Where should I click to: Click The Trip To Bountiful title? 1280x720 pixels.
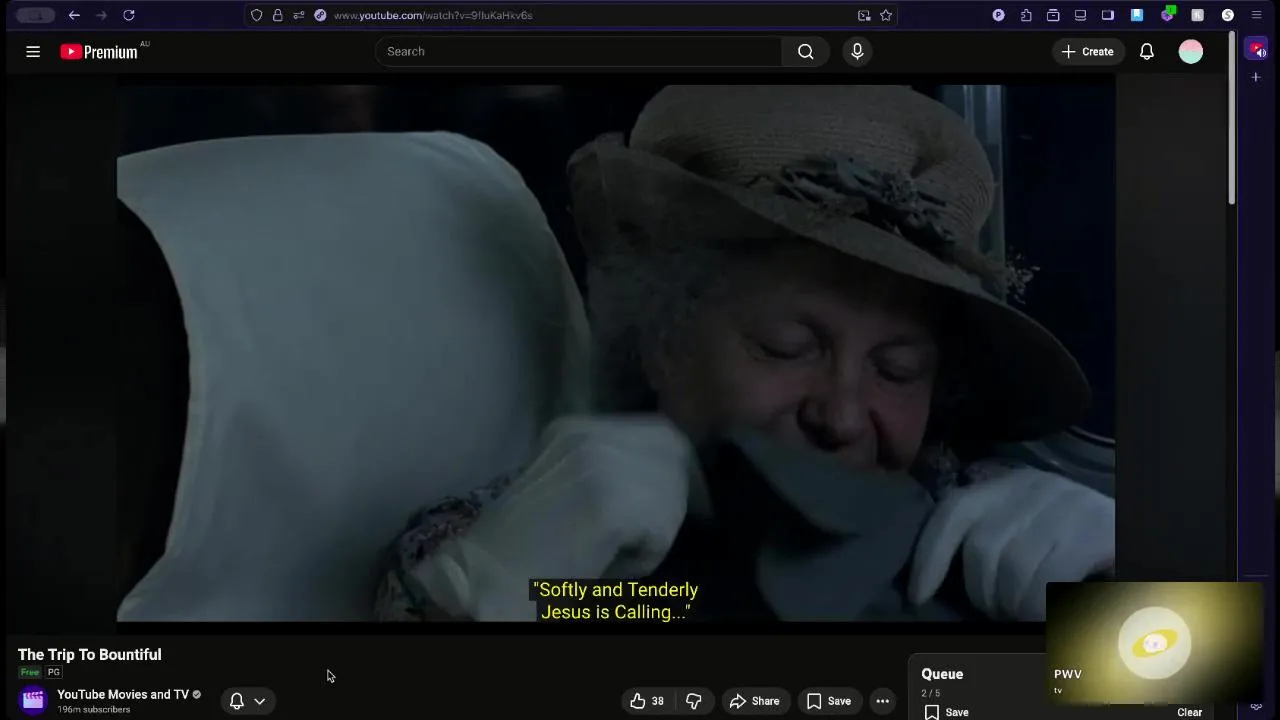(89, 654)
